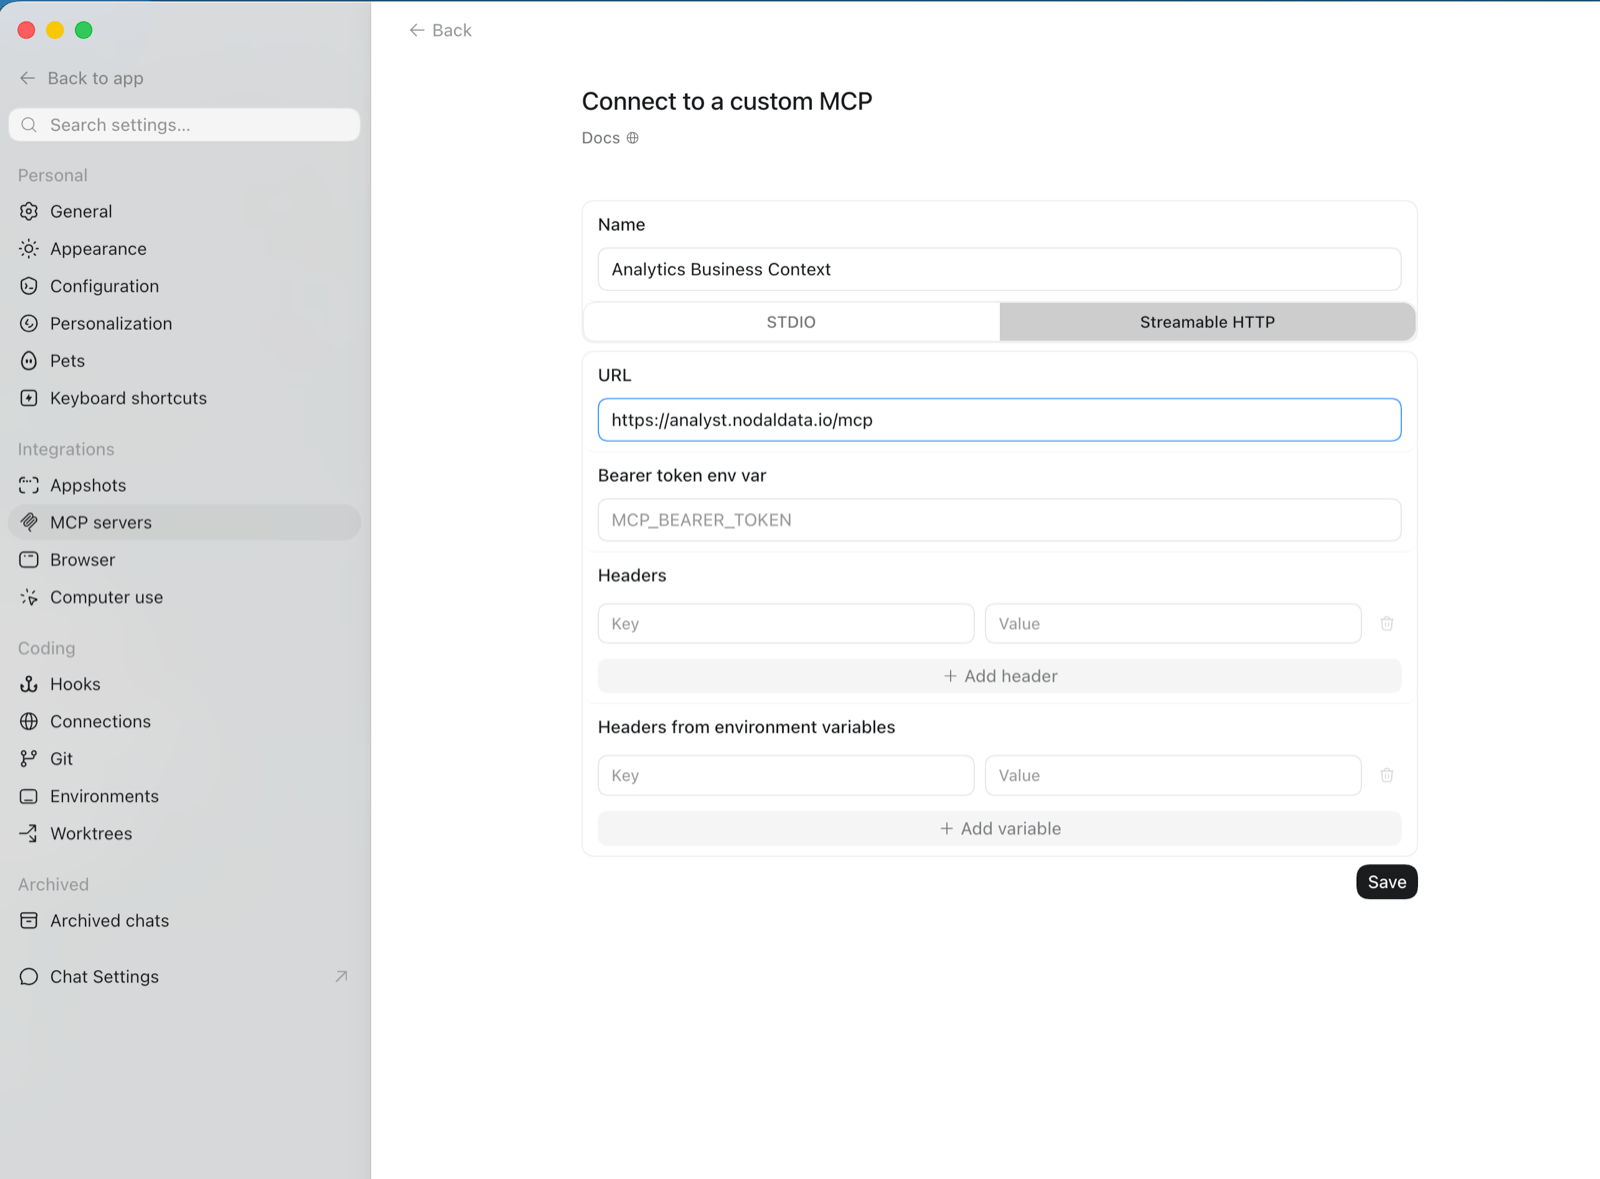Open Connections settings

coord(184,721)
